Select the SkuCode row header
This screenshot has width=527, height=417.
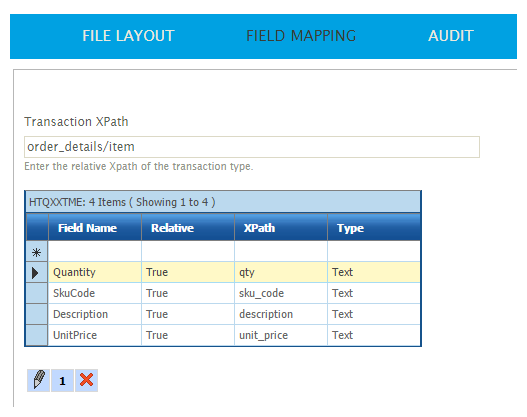pyautogui.click(x=37, y=293)
